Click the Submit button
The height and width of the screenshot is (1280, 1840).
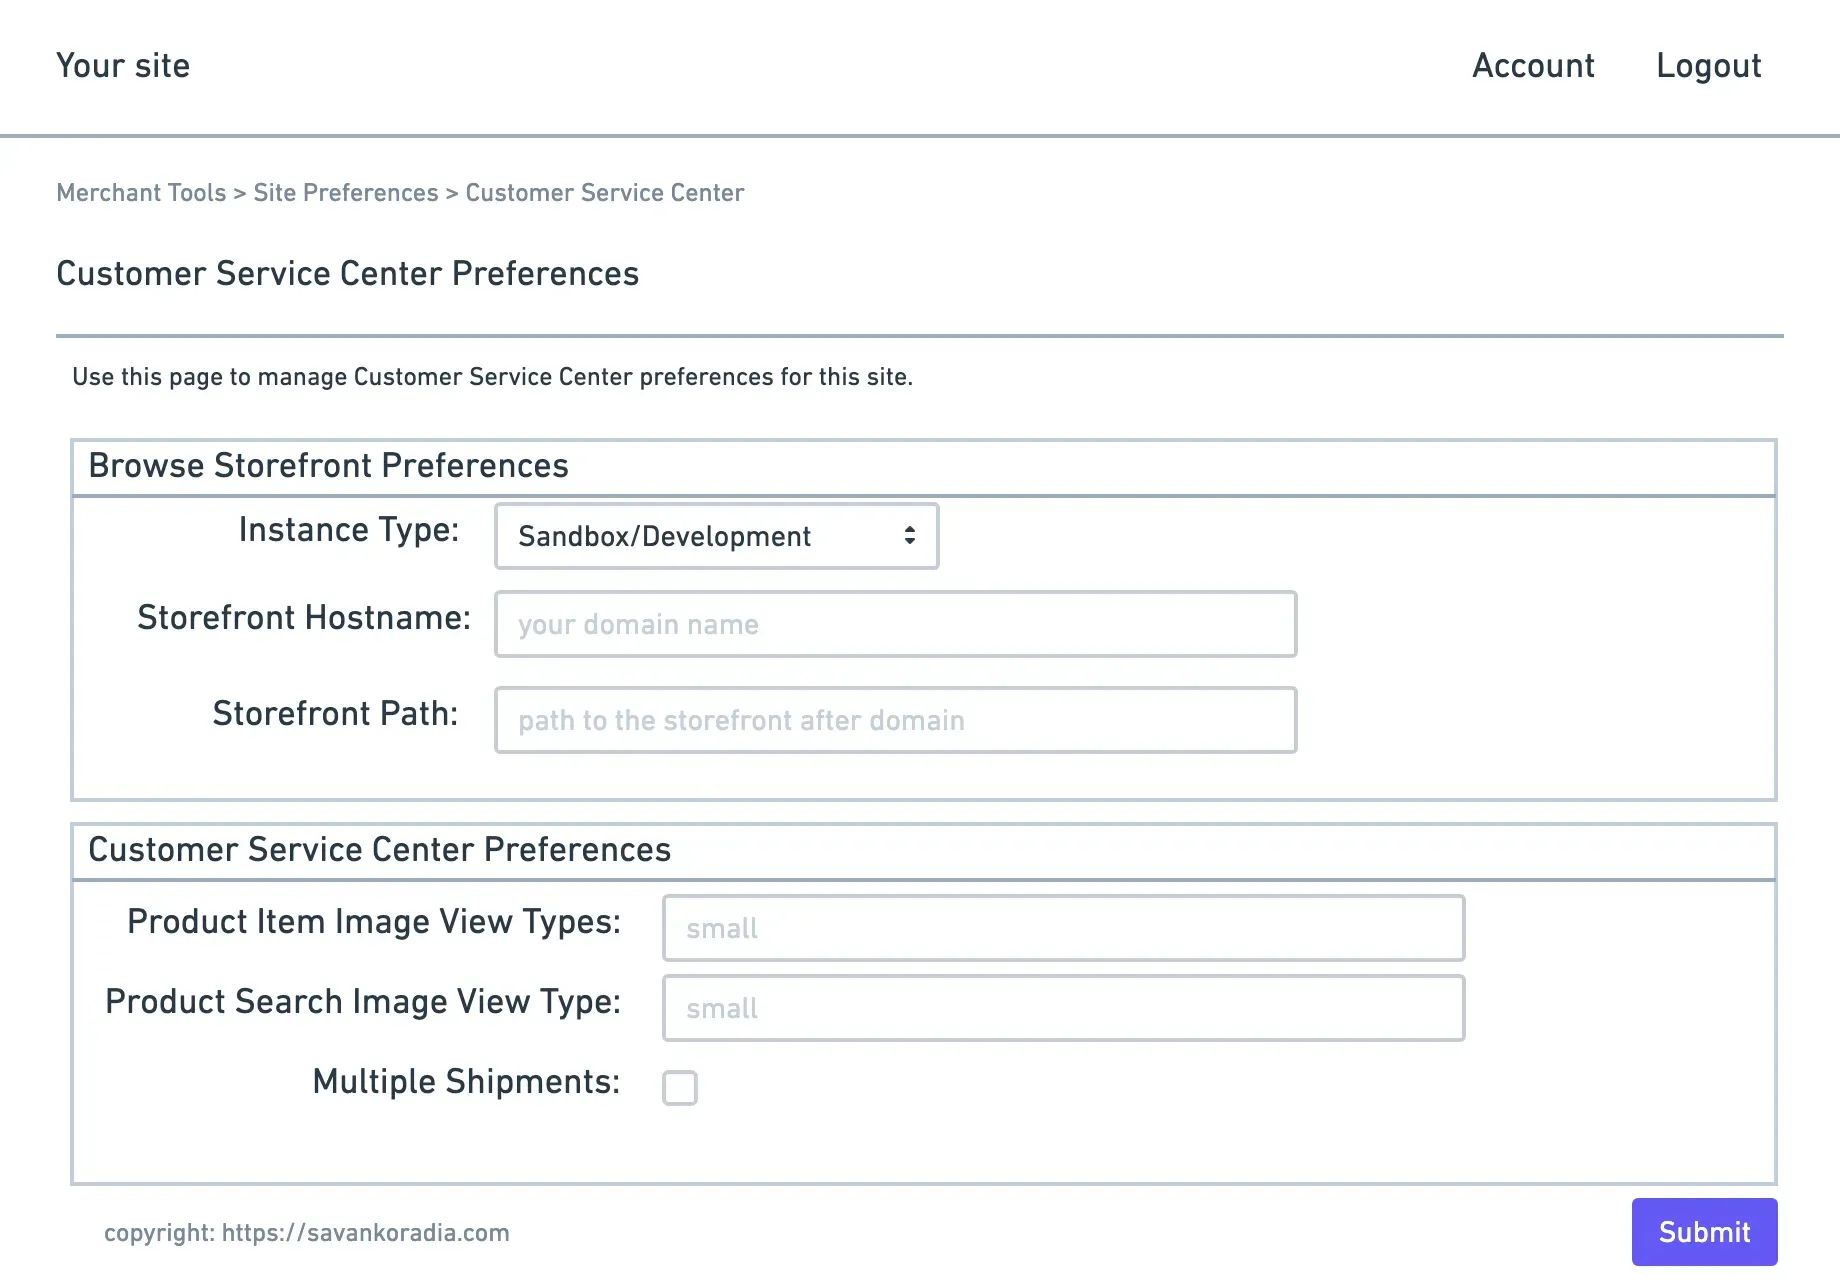(1704, 1232)
